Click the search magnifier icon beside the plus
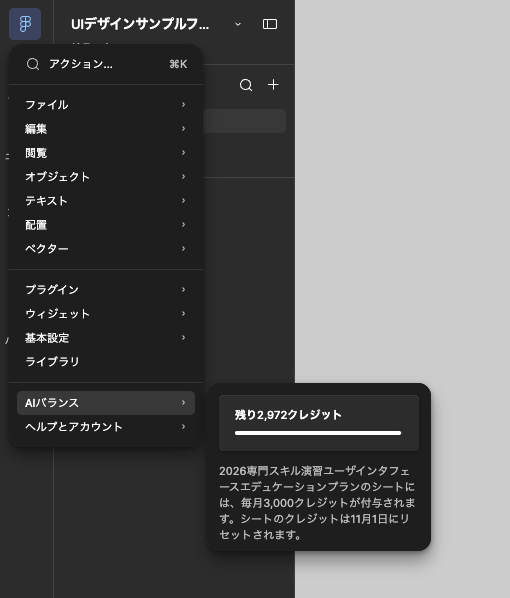This screenshot has width=510, height=598. coord(246,85)
